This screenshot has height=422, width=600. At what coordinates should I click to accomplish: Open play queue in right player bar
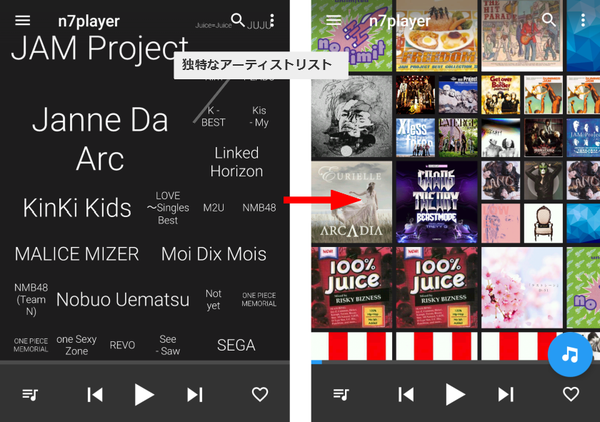[341, 394]
